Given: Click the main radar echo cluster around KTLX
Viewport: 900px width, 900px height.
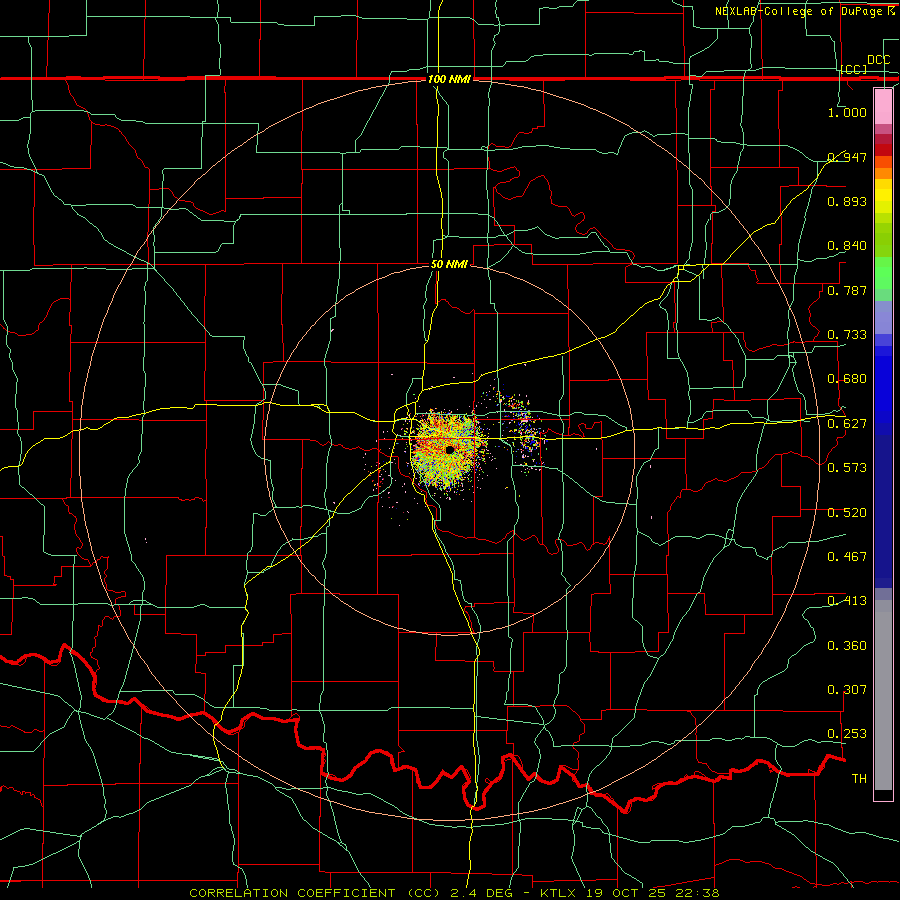Looking at the screenshot, I should click(x=448, y=451).
